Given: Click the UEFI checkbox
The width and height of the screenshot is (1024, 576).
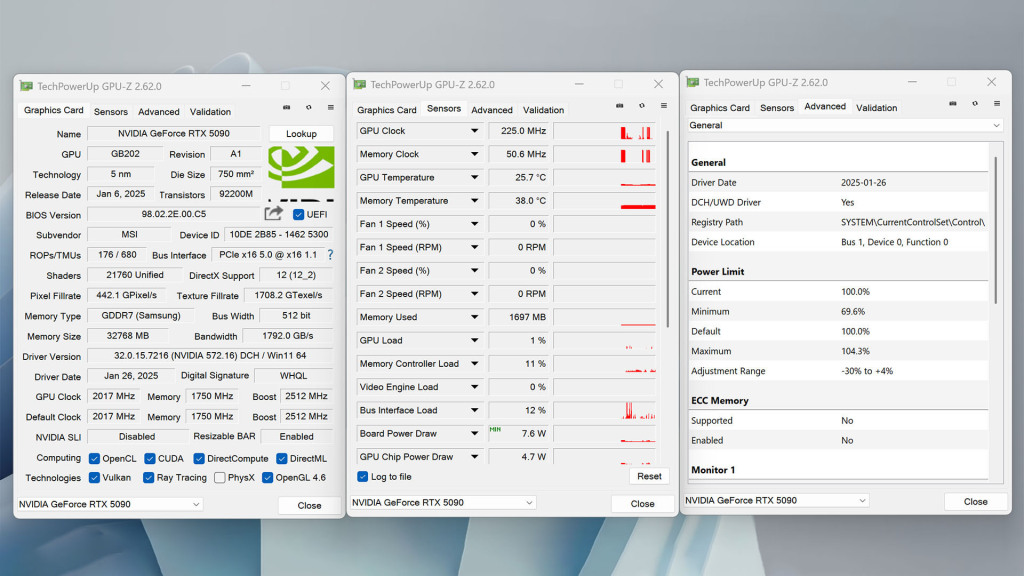Looking at the screenshot, I should [300, 213].
